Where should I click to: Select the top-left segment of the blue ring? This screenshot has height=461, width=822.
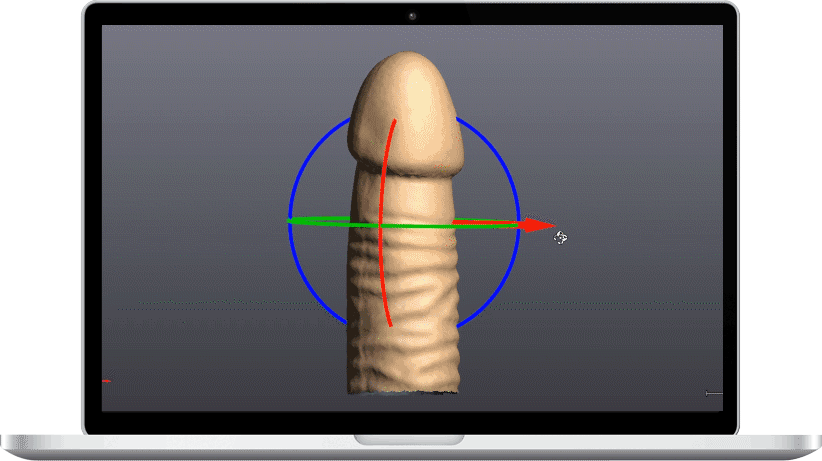click(310, 160)
